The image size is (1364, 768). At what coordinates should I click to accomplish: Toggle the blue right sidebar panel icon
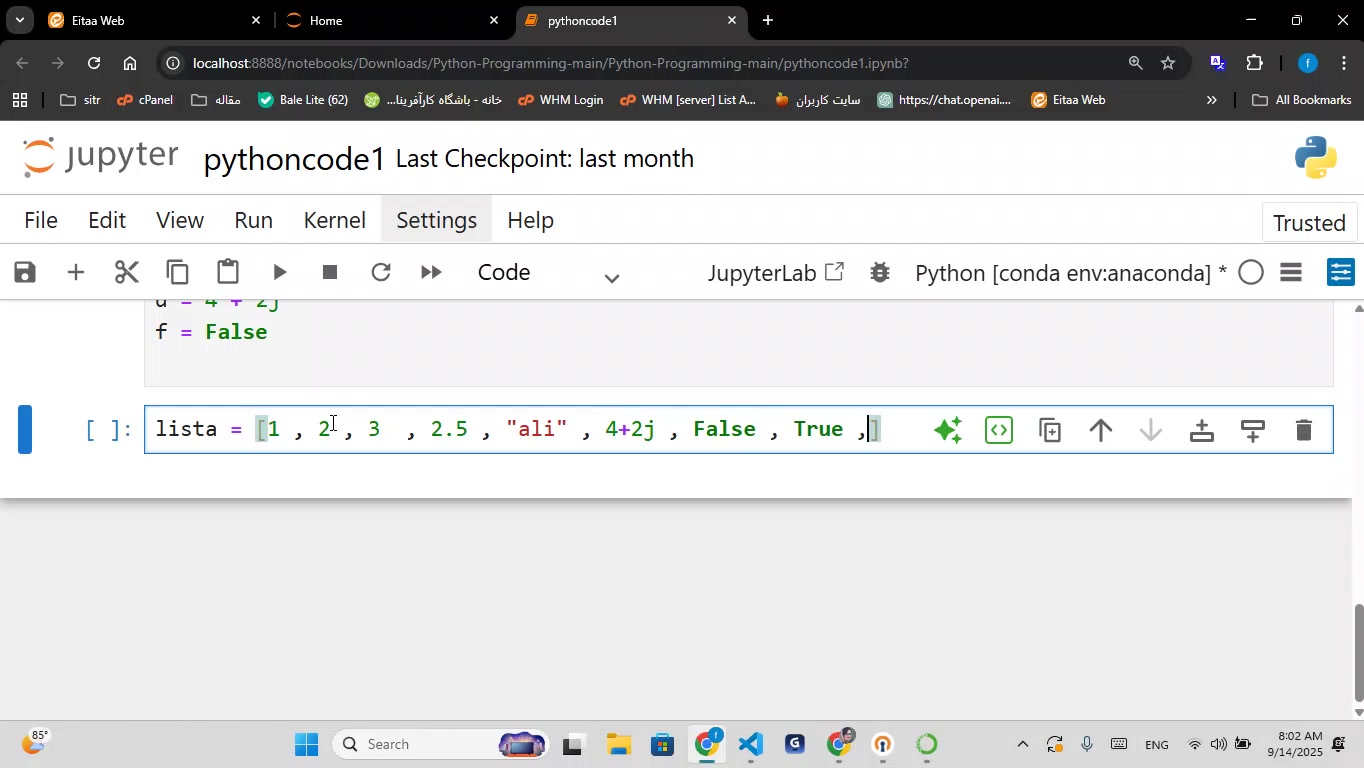(1340, 272)
